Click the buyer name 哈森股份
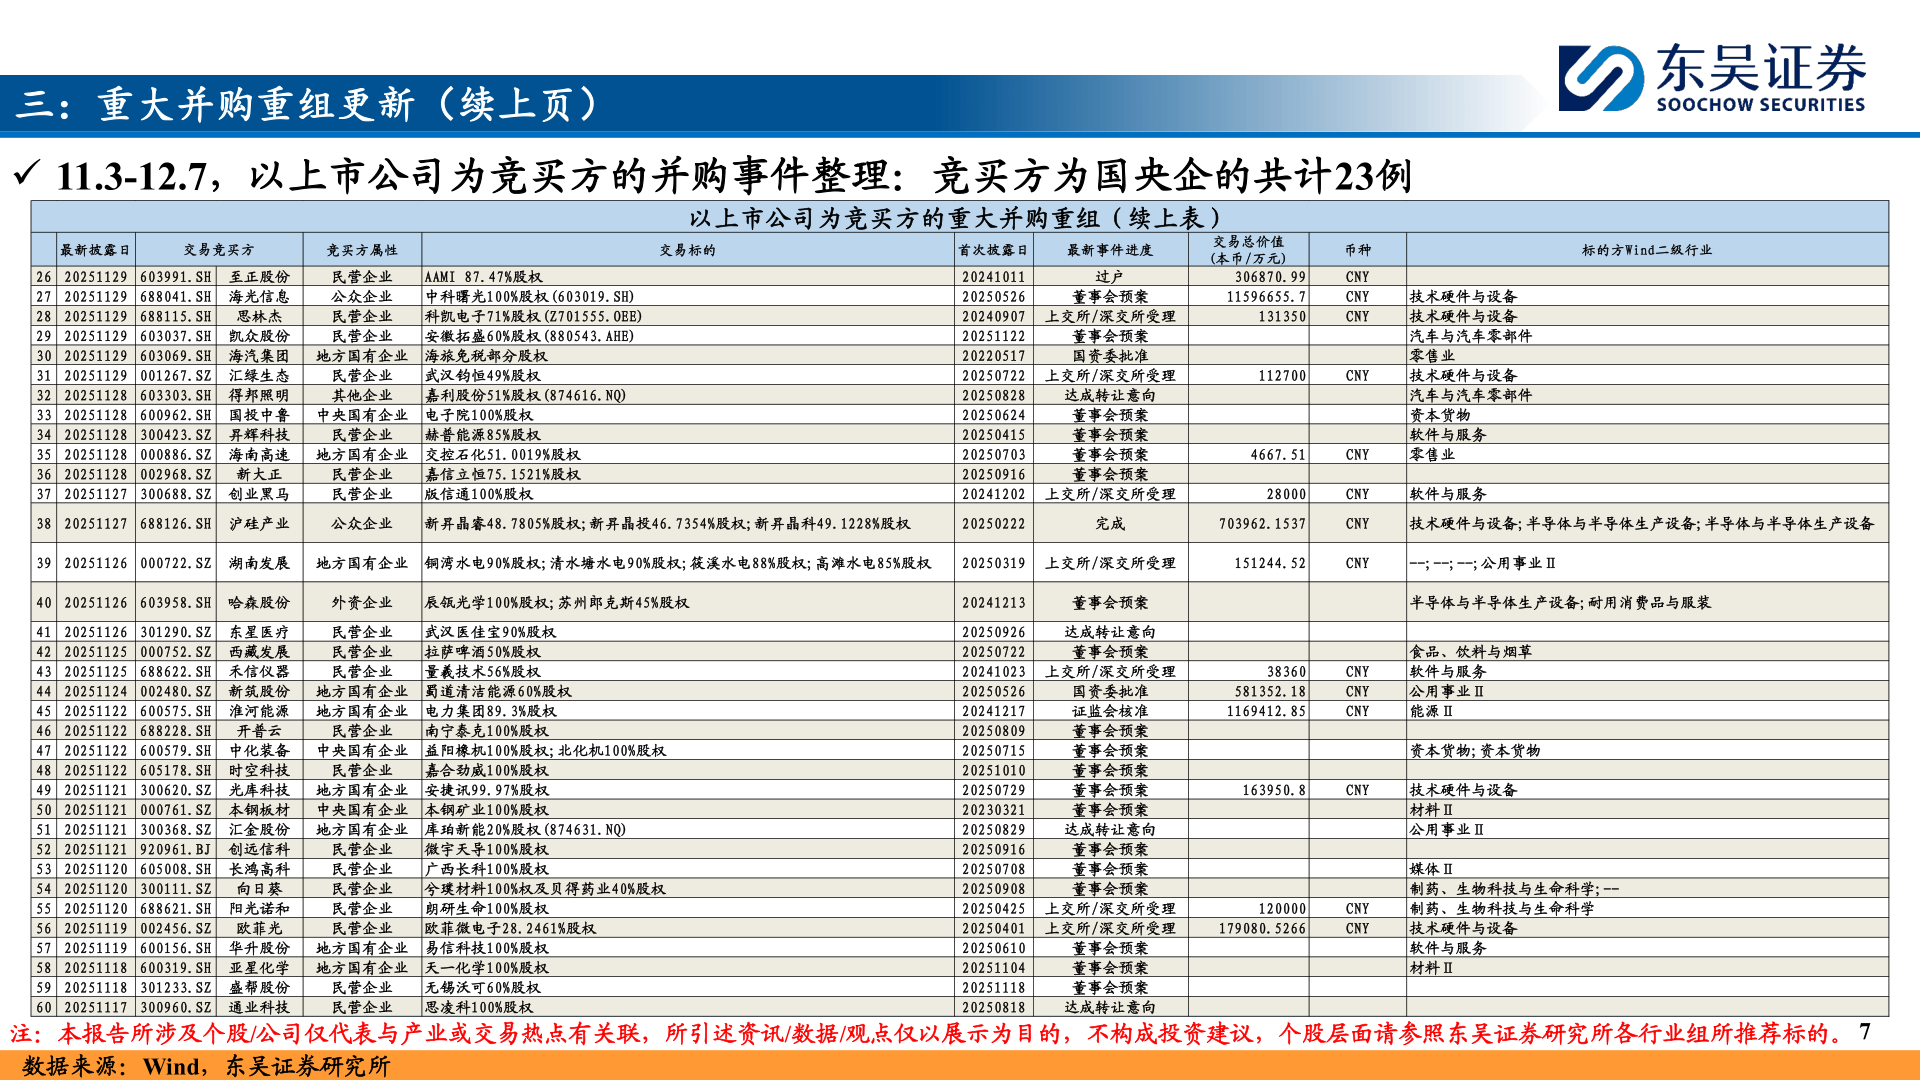 coord(259,603)
